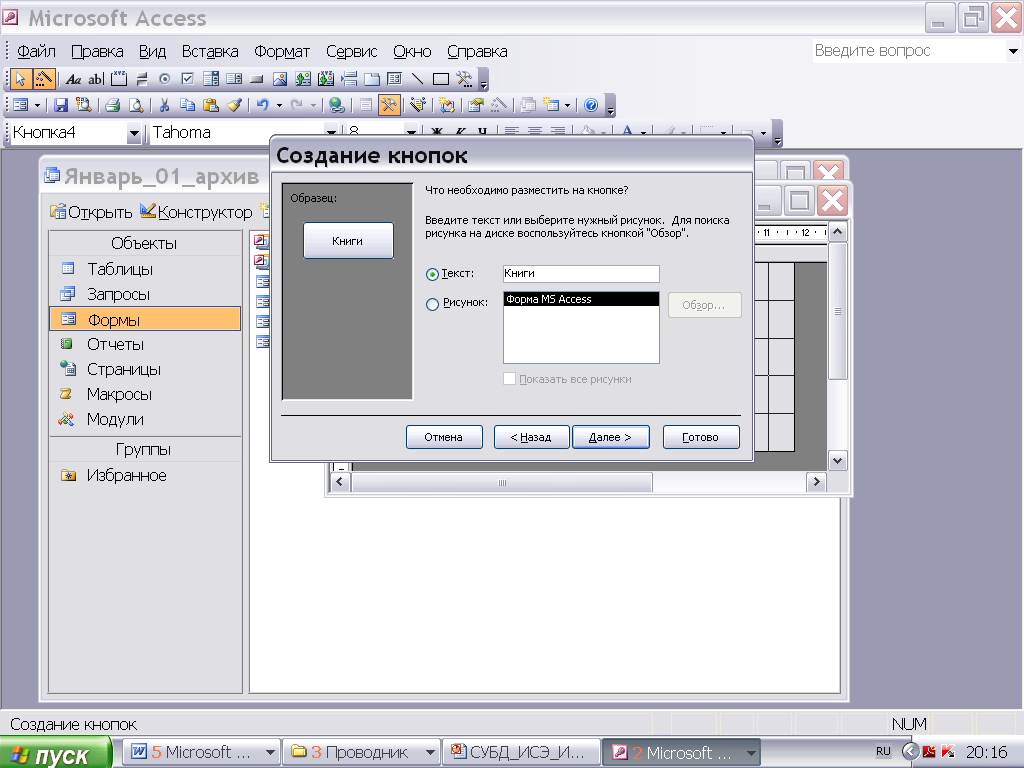Expand the Кнопка4 object combo box
The height and width of the screenshot is (768, 1024).
tap(134, 133)
